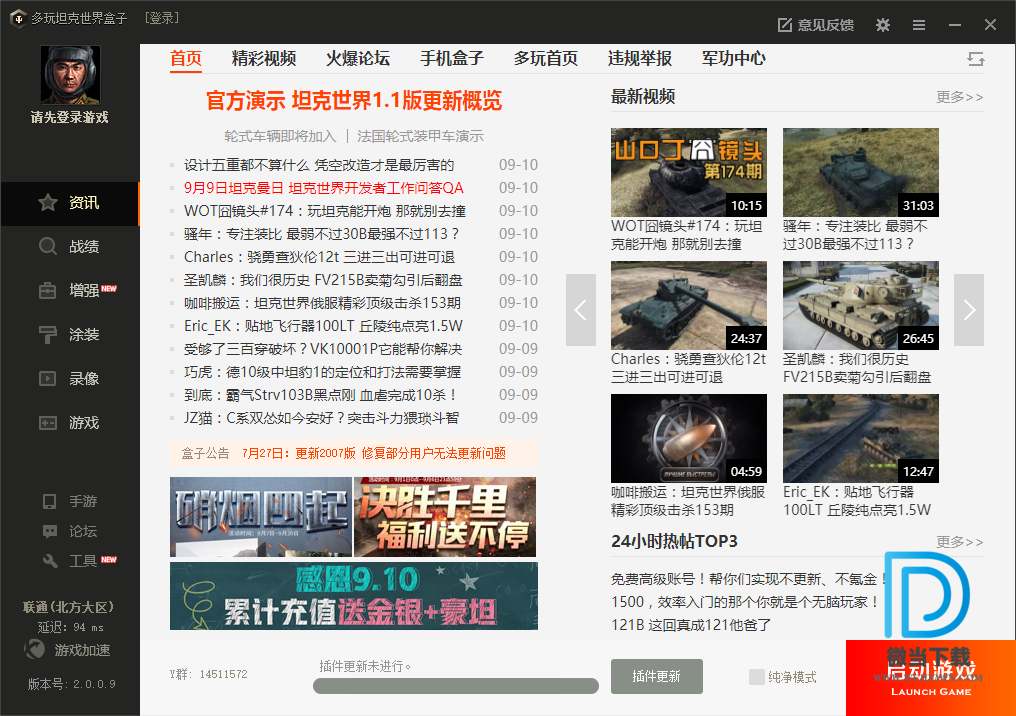This screenshot has height=716, width=1016.
Task: Click server label 联通(北方大区)
Action: click(x=69, y=607)
